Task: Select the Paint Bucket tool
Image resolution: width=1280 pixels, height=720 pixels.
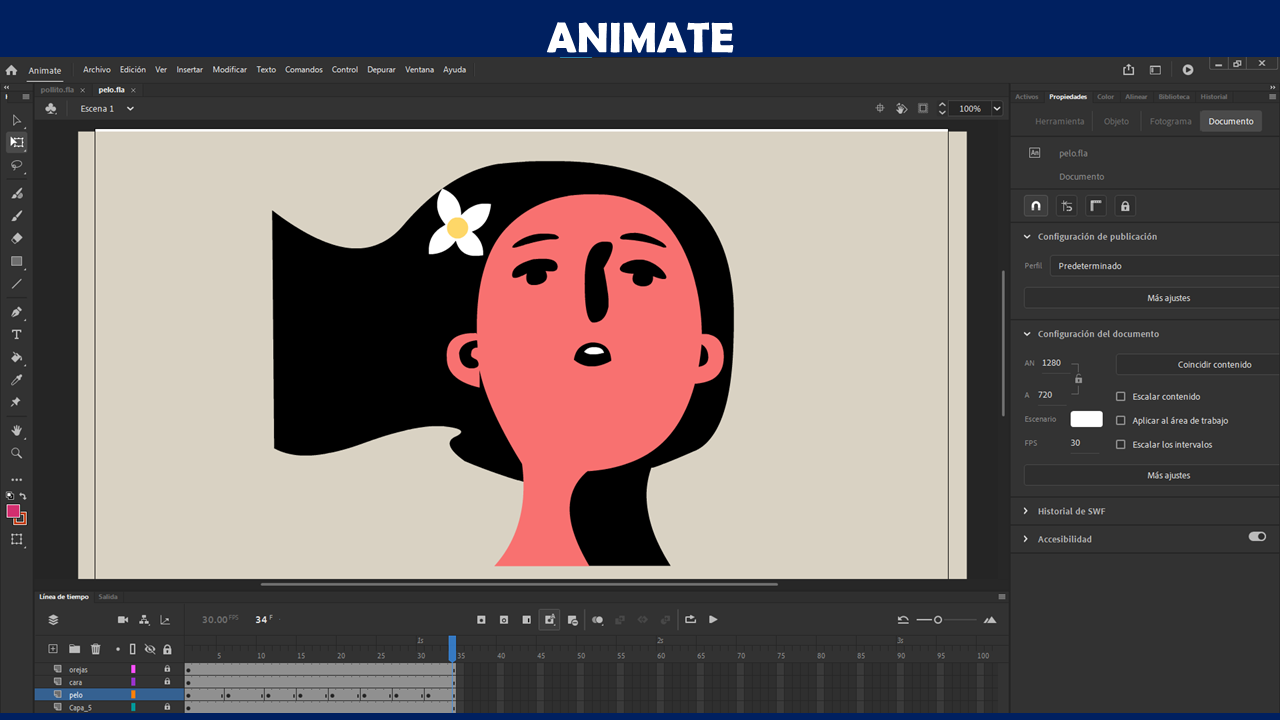Action: [x=17, y=357]
